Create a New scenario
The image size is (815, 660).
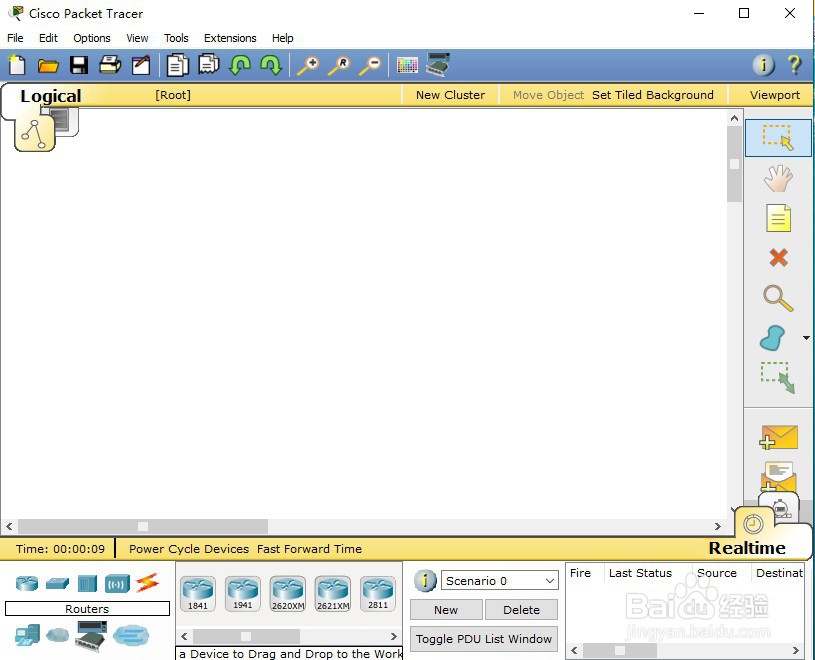tap(446, 610)
